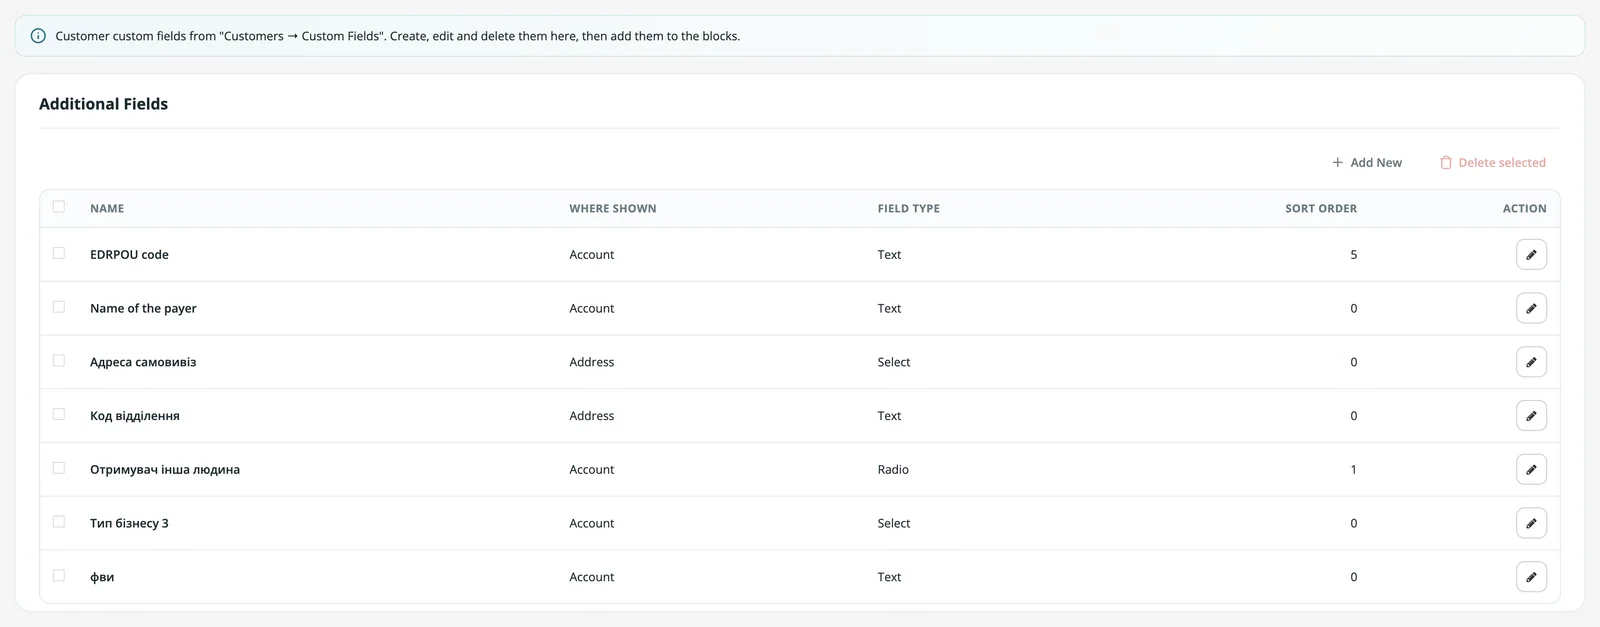The width and height of the screenshot is (1600, 627).
Task: Click the info icon in the notice banner
Action: coord(38,36)
